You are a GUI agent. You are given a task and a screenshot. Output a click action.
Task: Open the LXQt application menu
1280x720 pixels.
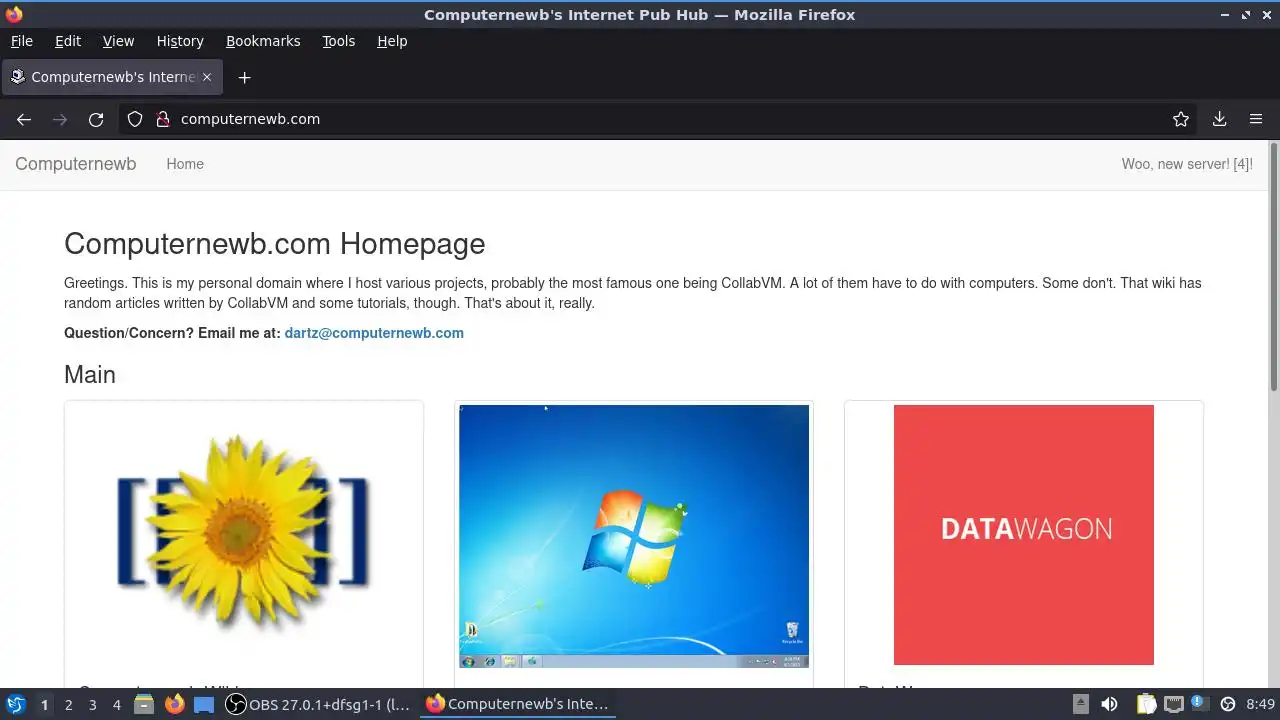[16, 704]
